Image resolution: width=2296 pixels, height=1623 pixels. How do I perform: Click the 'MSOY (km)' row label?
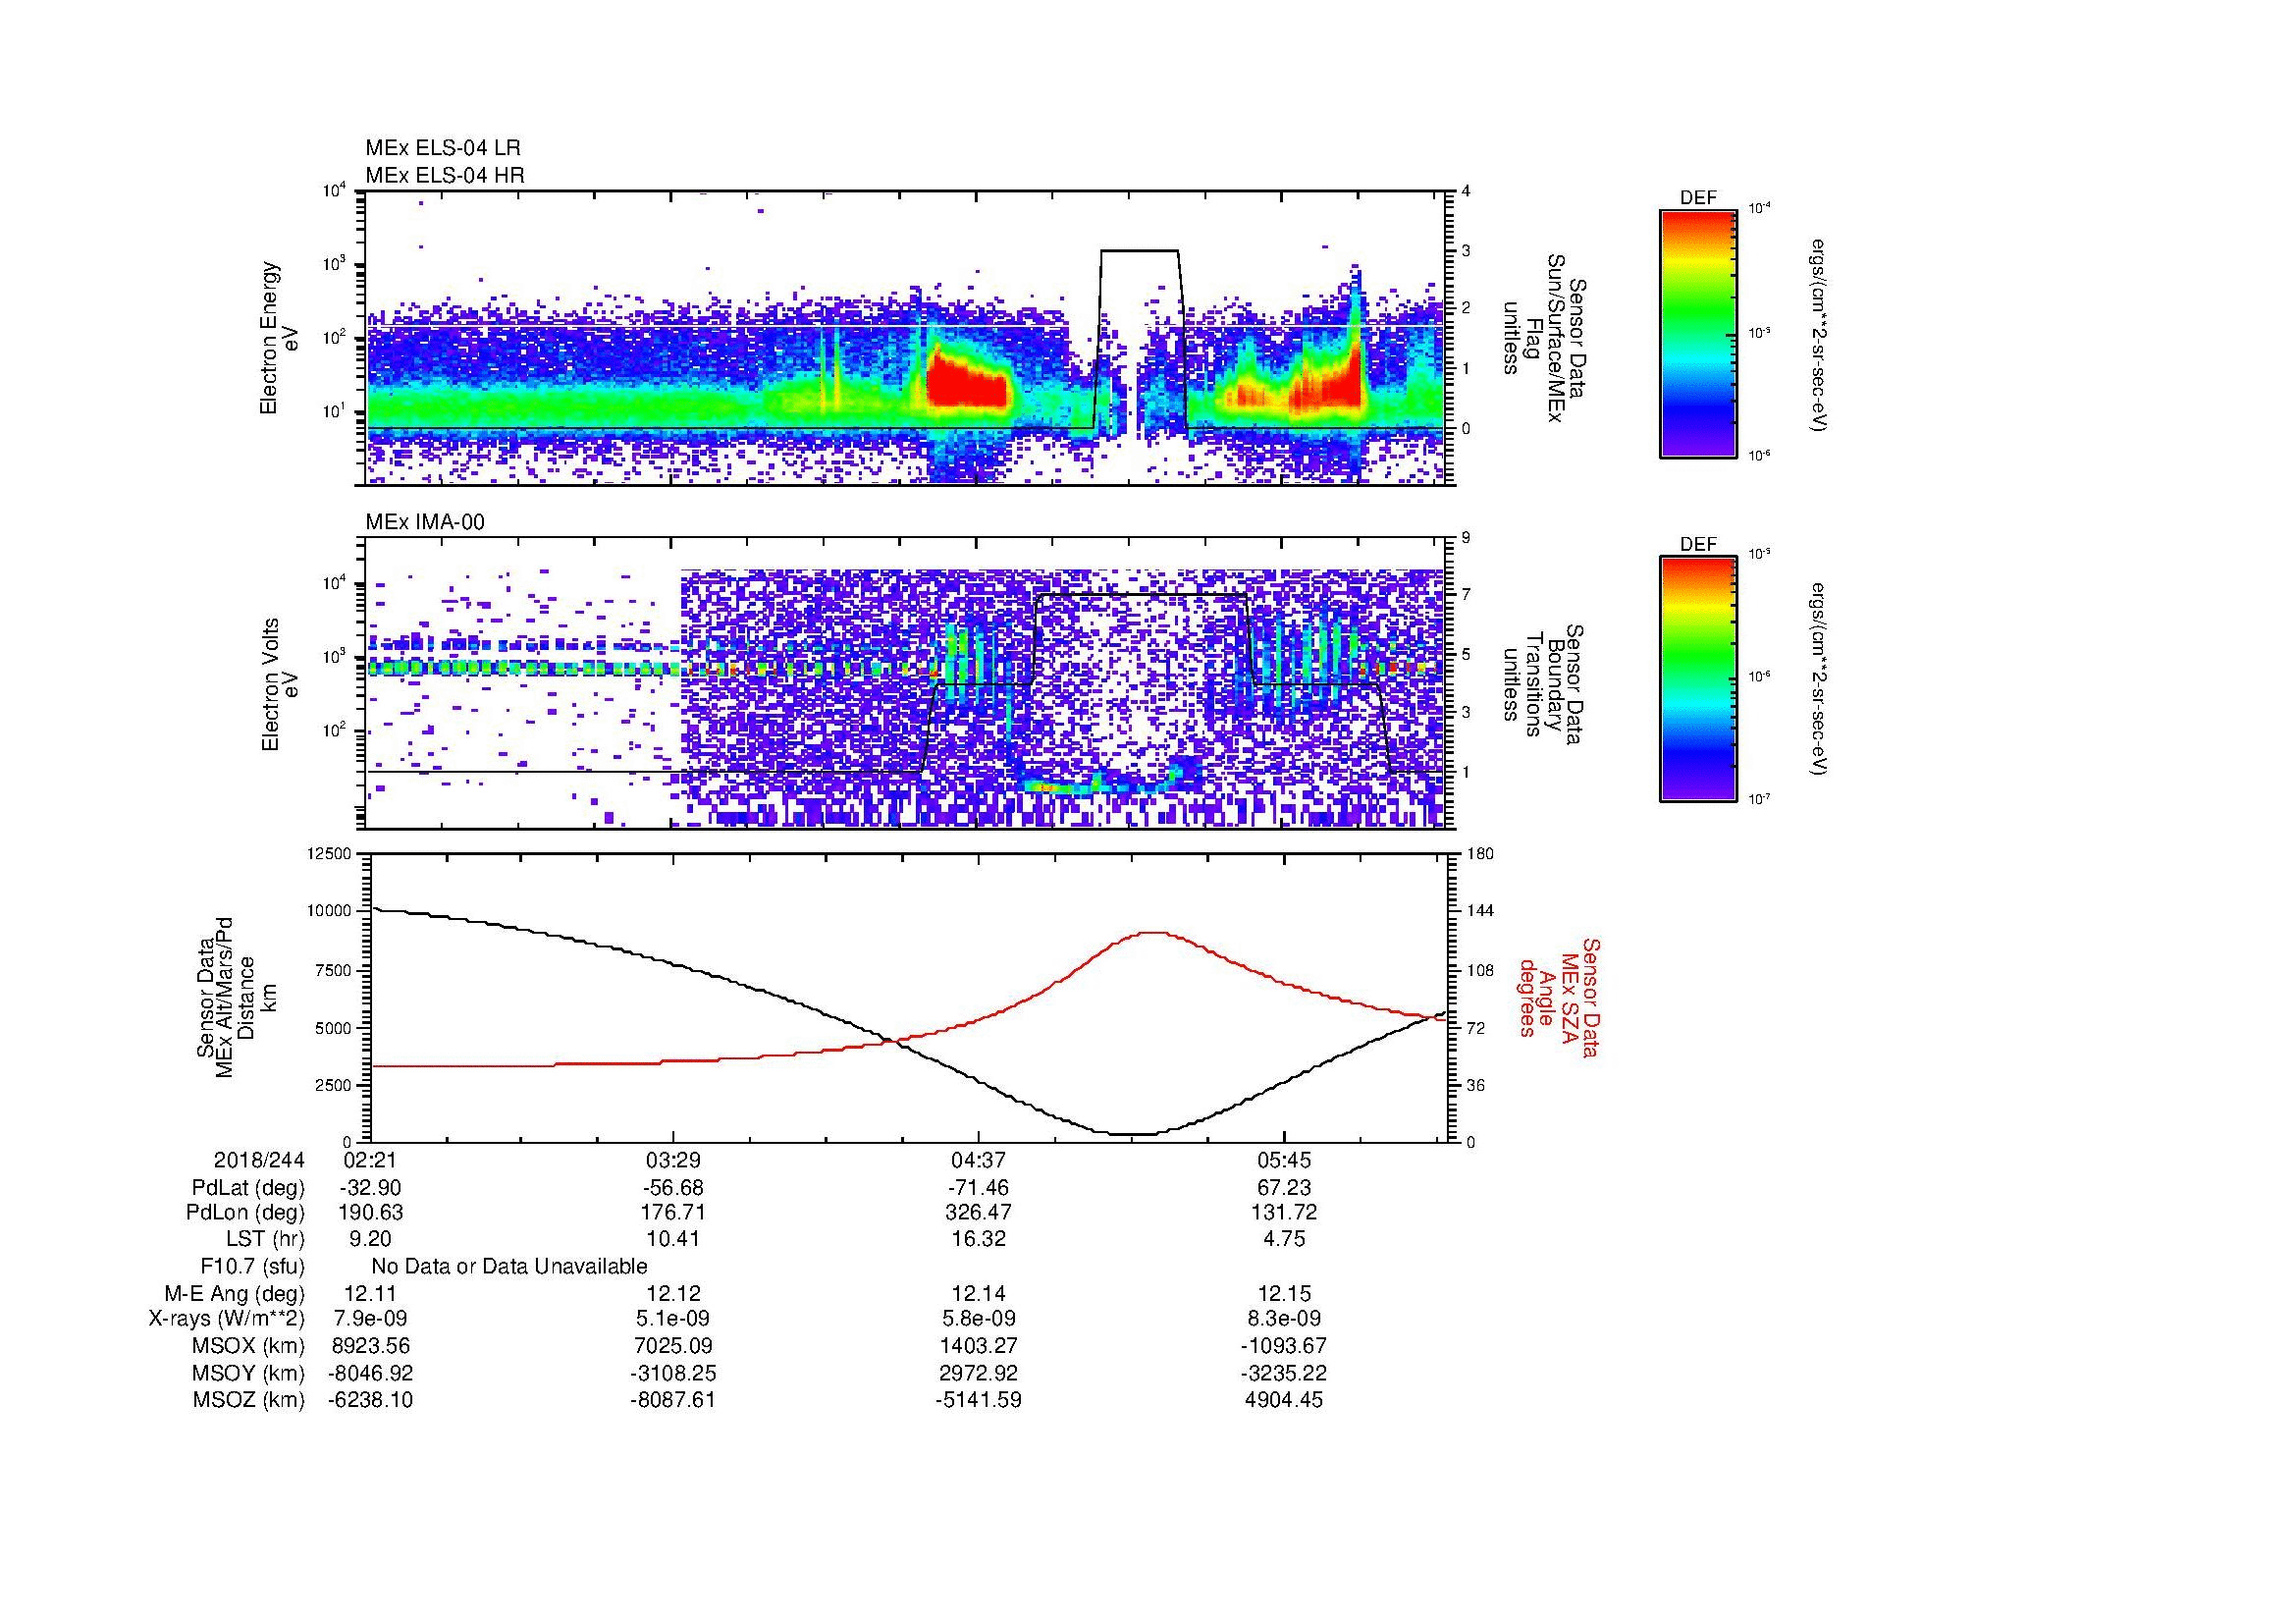pyautogui.click(x=248, y=1373)
